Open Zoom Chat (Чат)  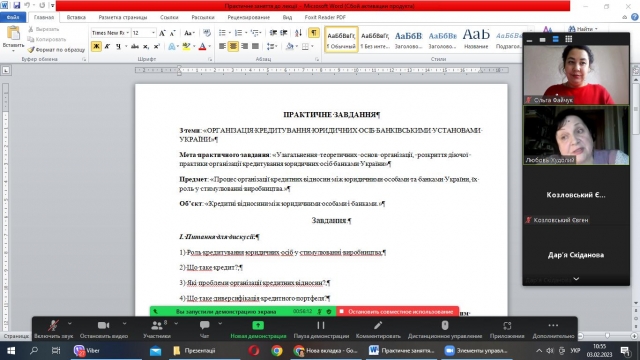(x=204, y=329)
